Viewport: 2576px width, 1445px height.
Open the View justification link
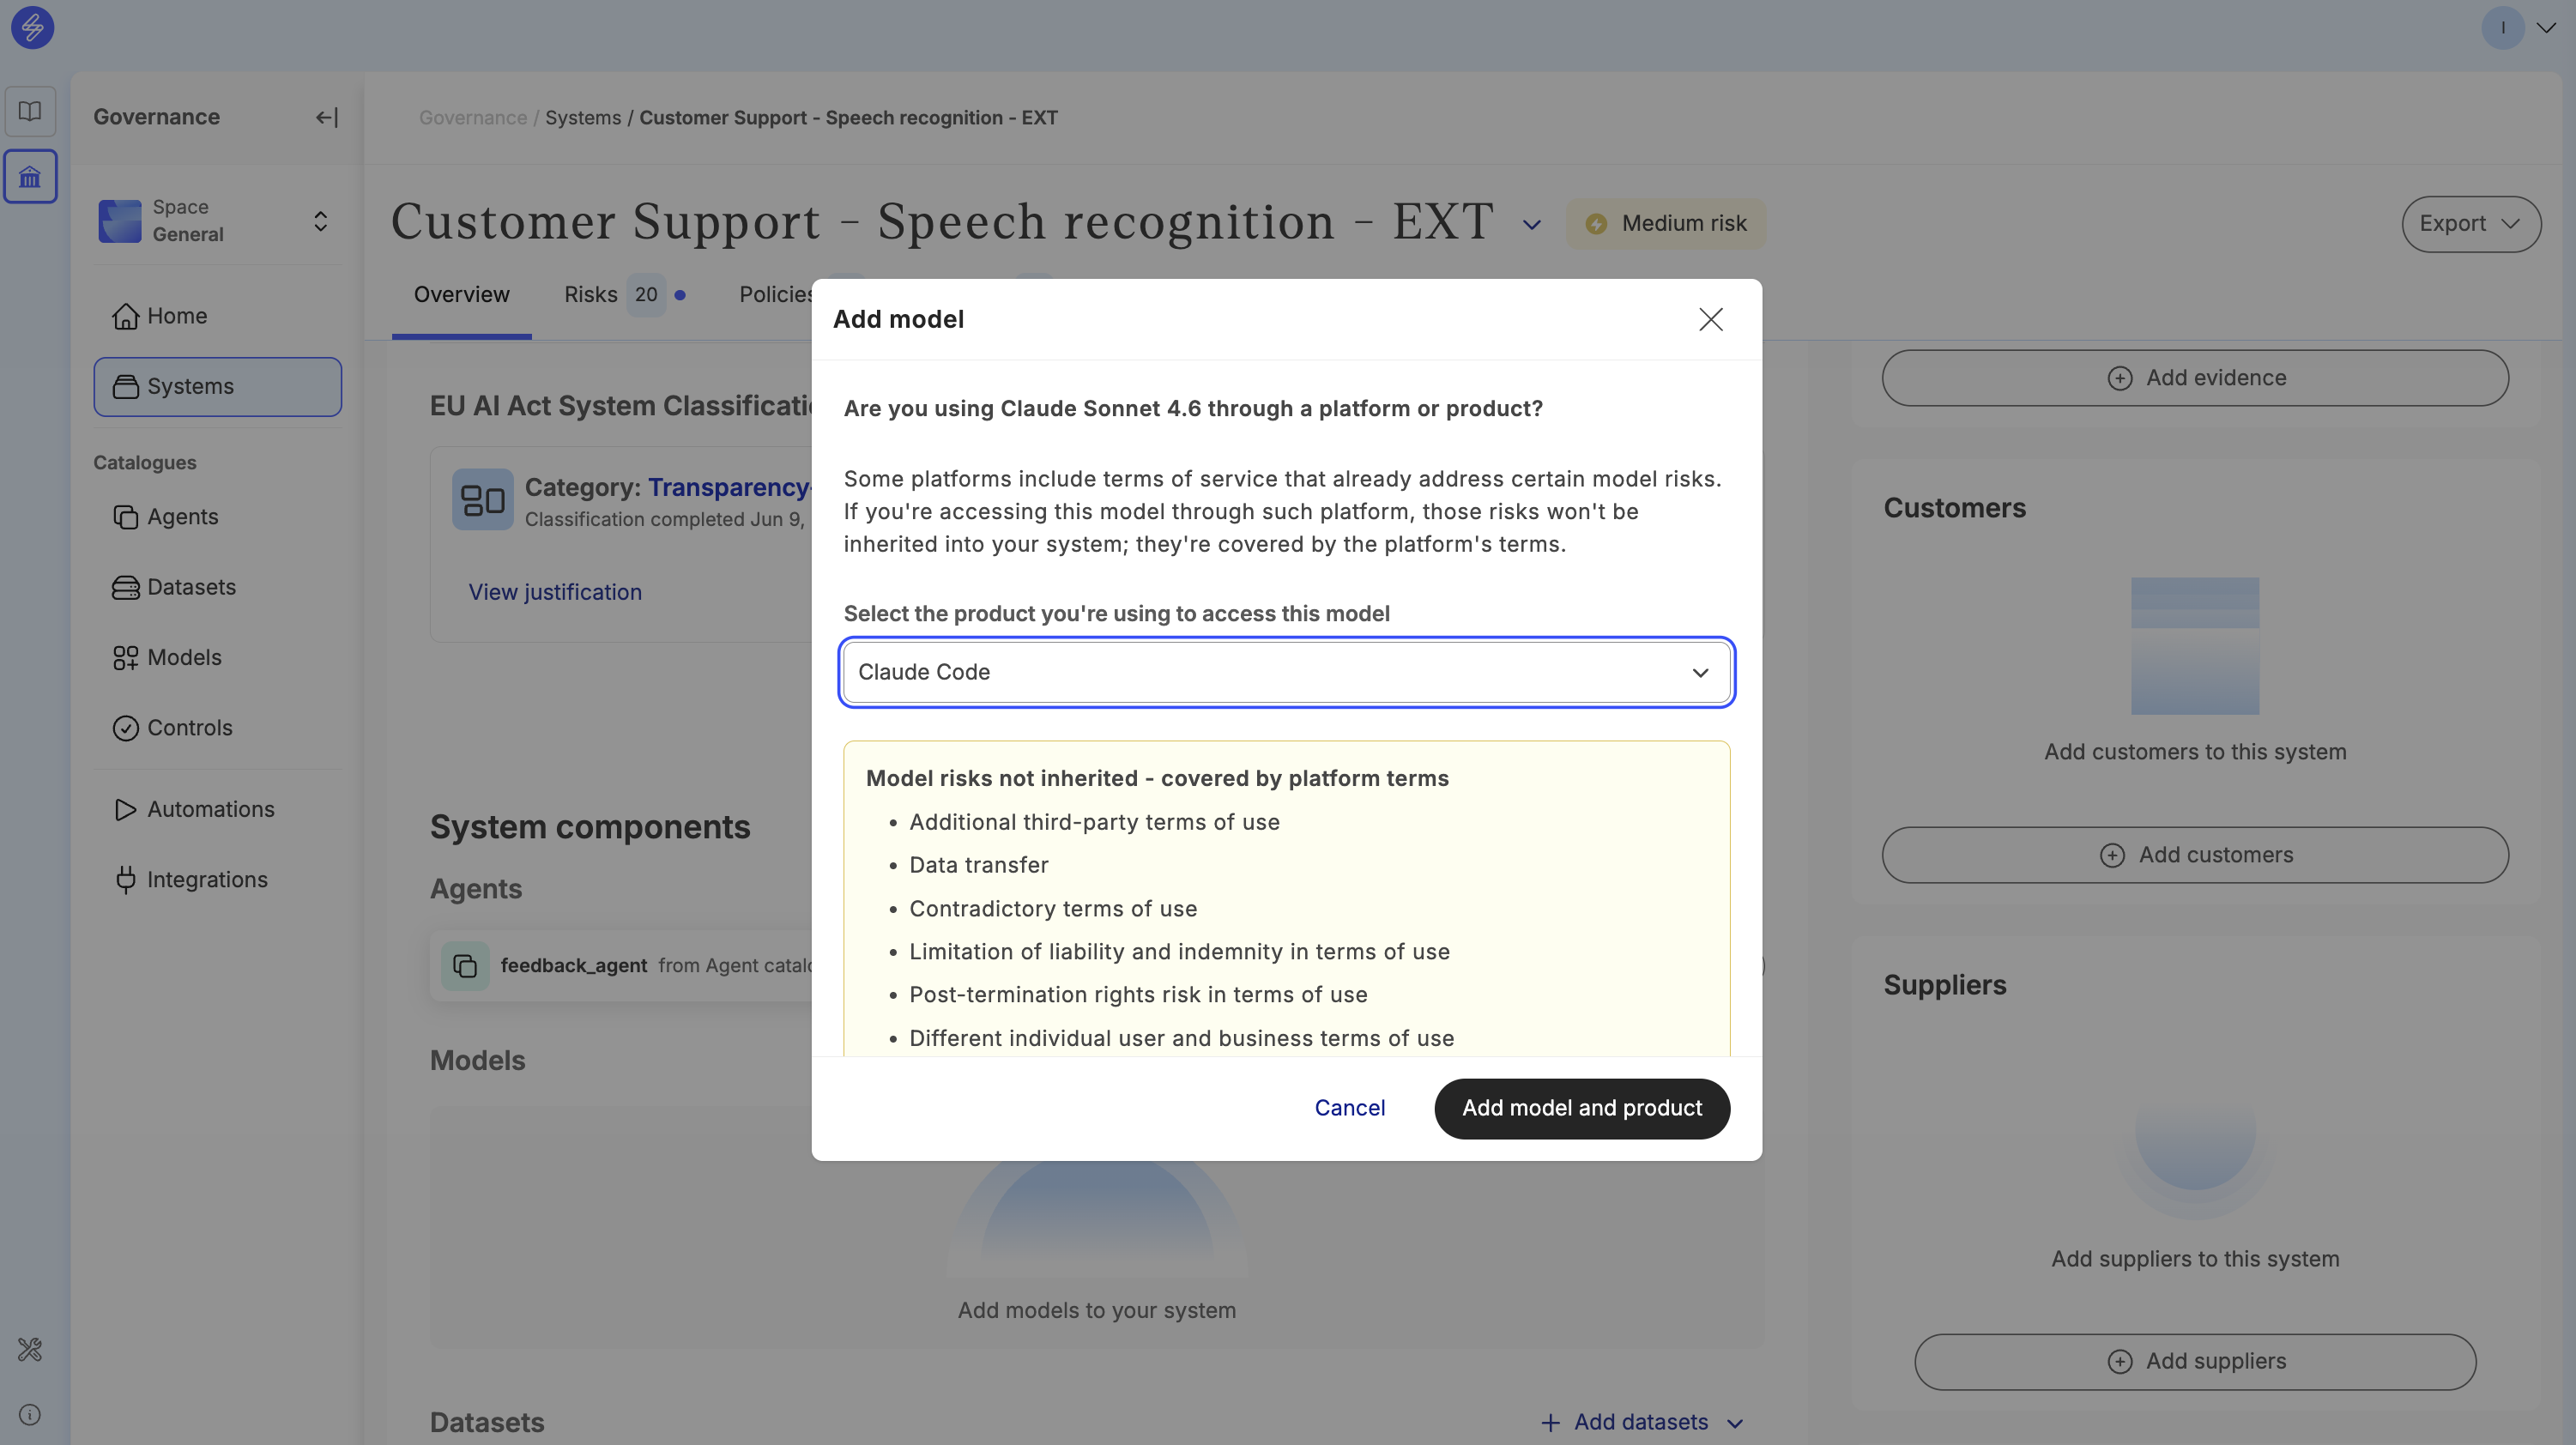[555, 592]
